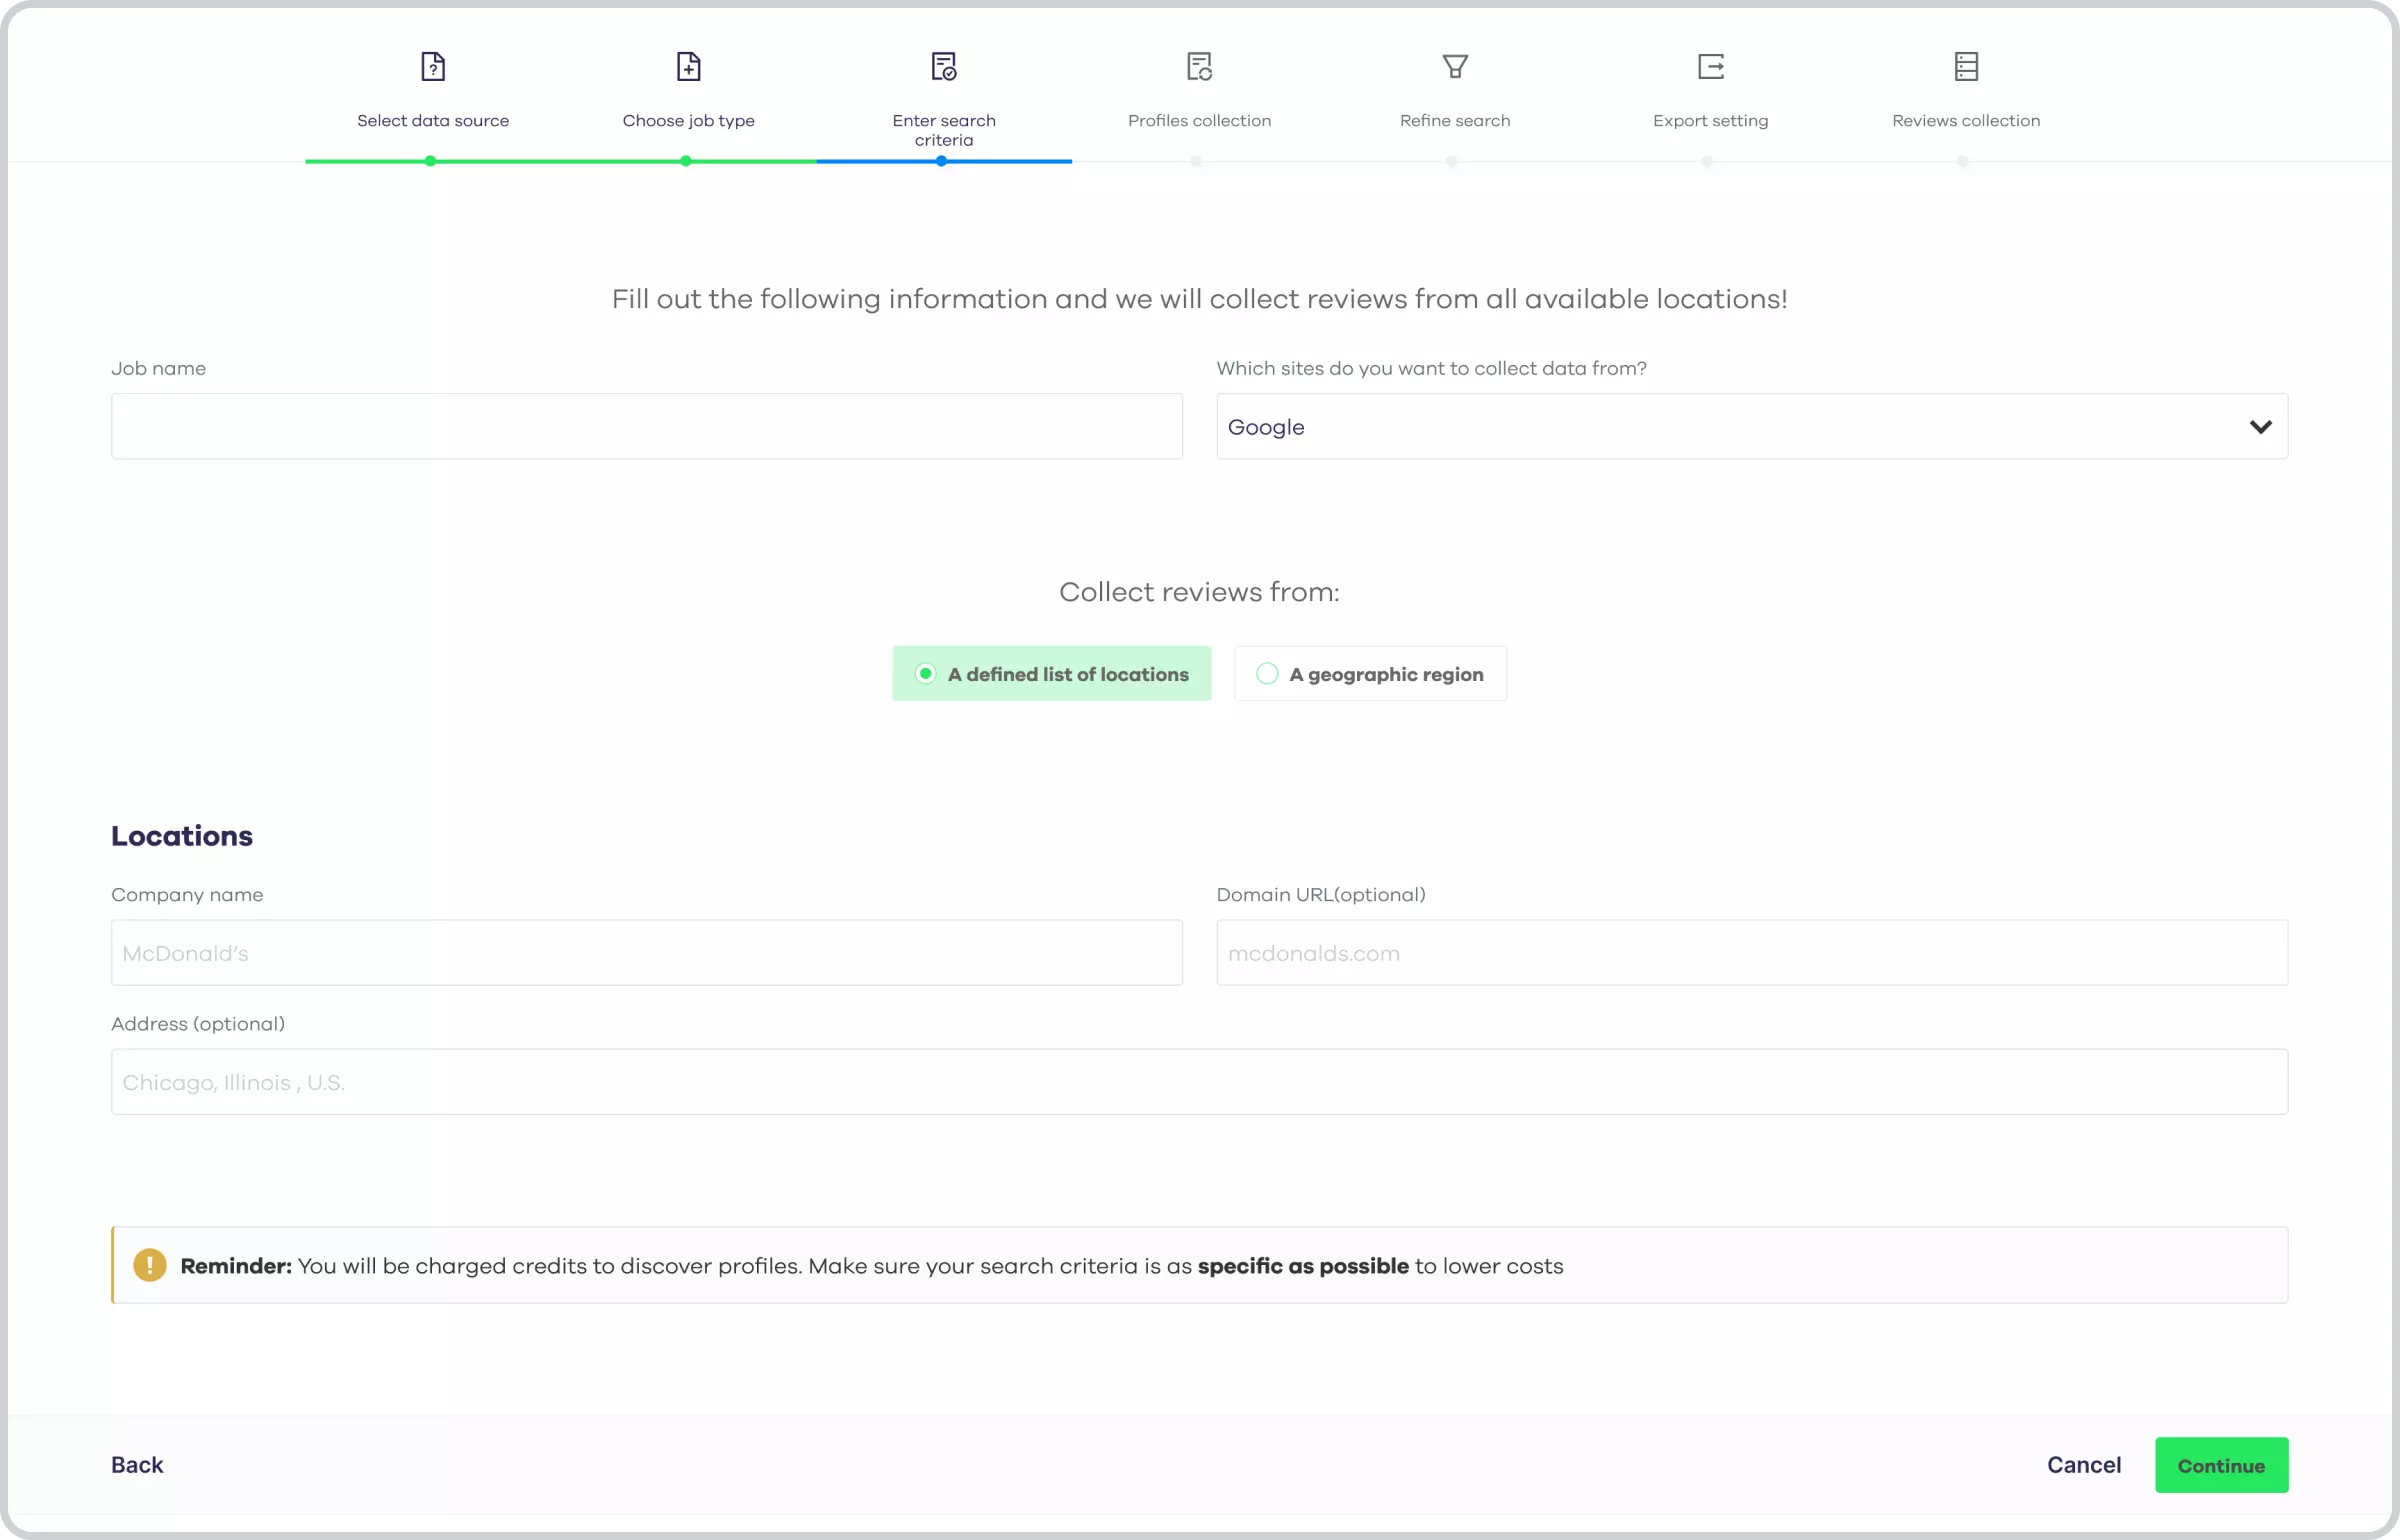
Task: Go to the 'Profiles collection' step label
Action: click(1199, 120)
